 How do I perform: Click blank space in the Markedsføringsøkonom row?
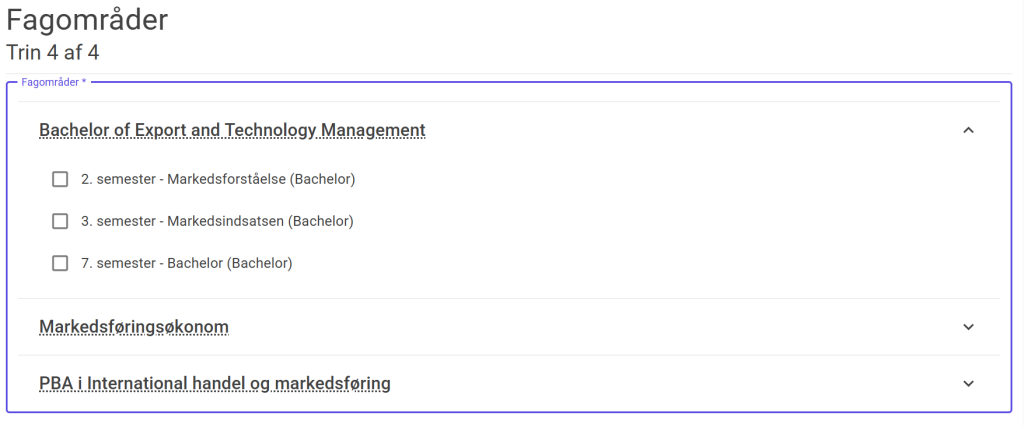pos(600,327)
